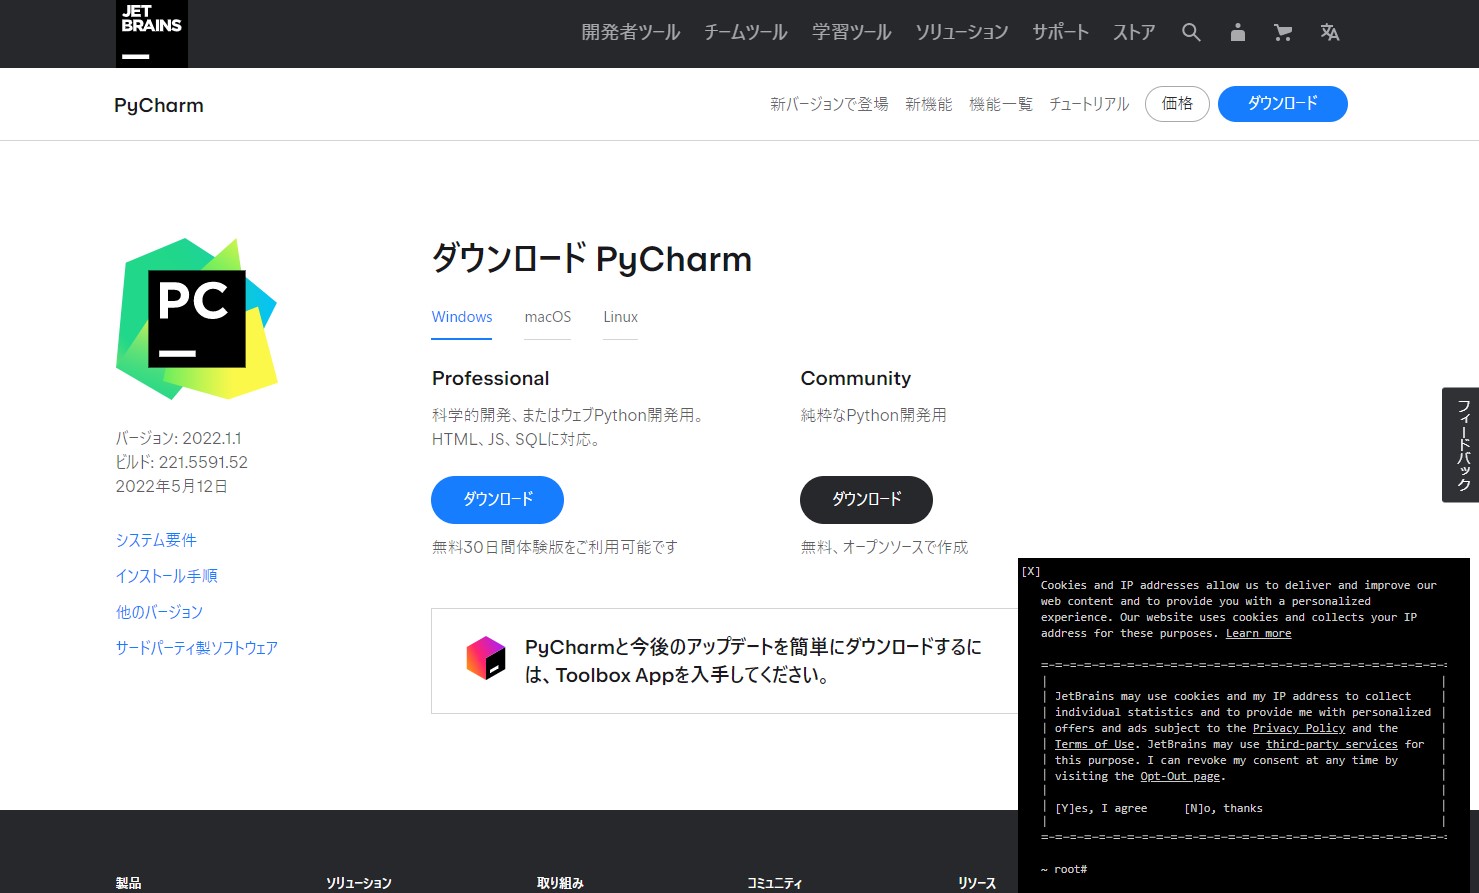Image resolution: width=1479 pixels, height=893 pixels.
Task: Click the PyCharm product name link
Action: coord(159,105)
